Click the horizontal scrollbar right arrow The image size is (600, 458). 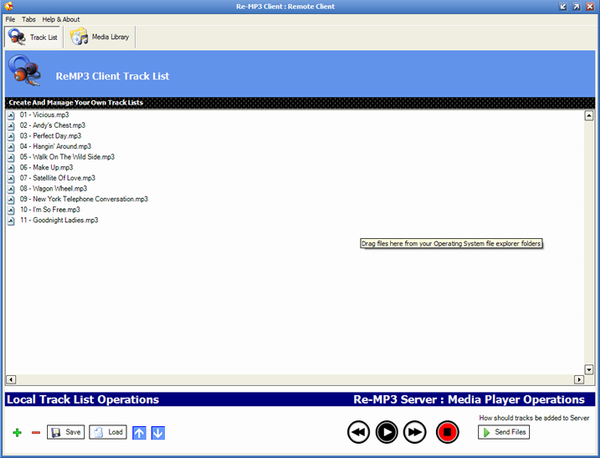tap(579, 380)
